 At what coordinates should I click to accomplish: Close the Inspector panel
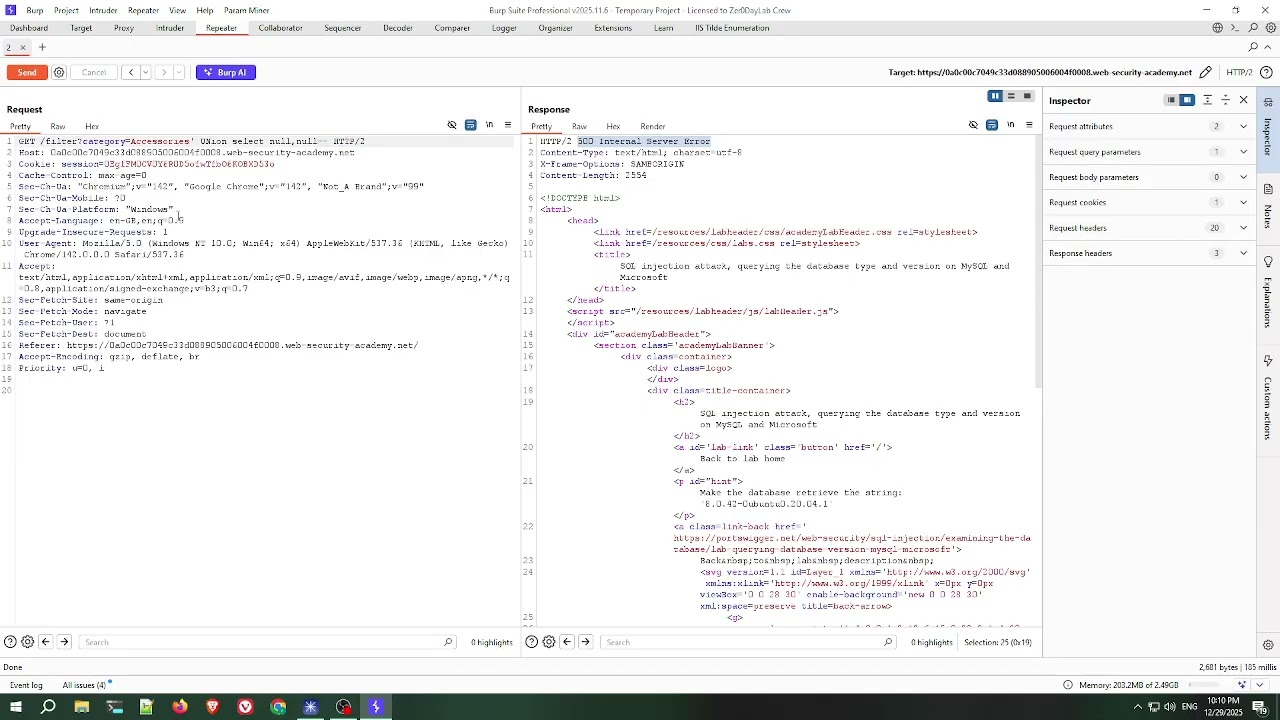click(1243, 100)
